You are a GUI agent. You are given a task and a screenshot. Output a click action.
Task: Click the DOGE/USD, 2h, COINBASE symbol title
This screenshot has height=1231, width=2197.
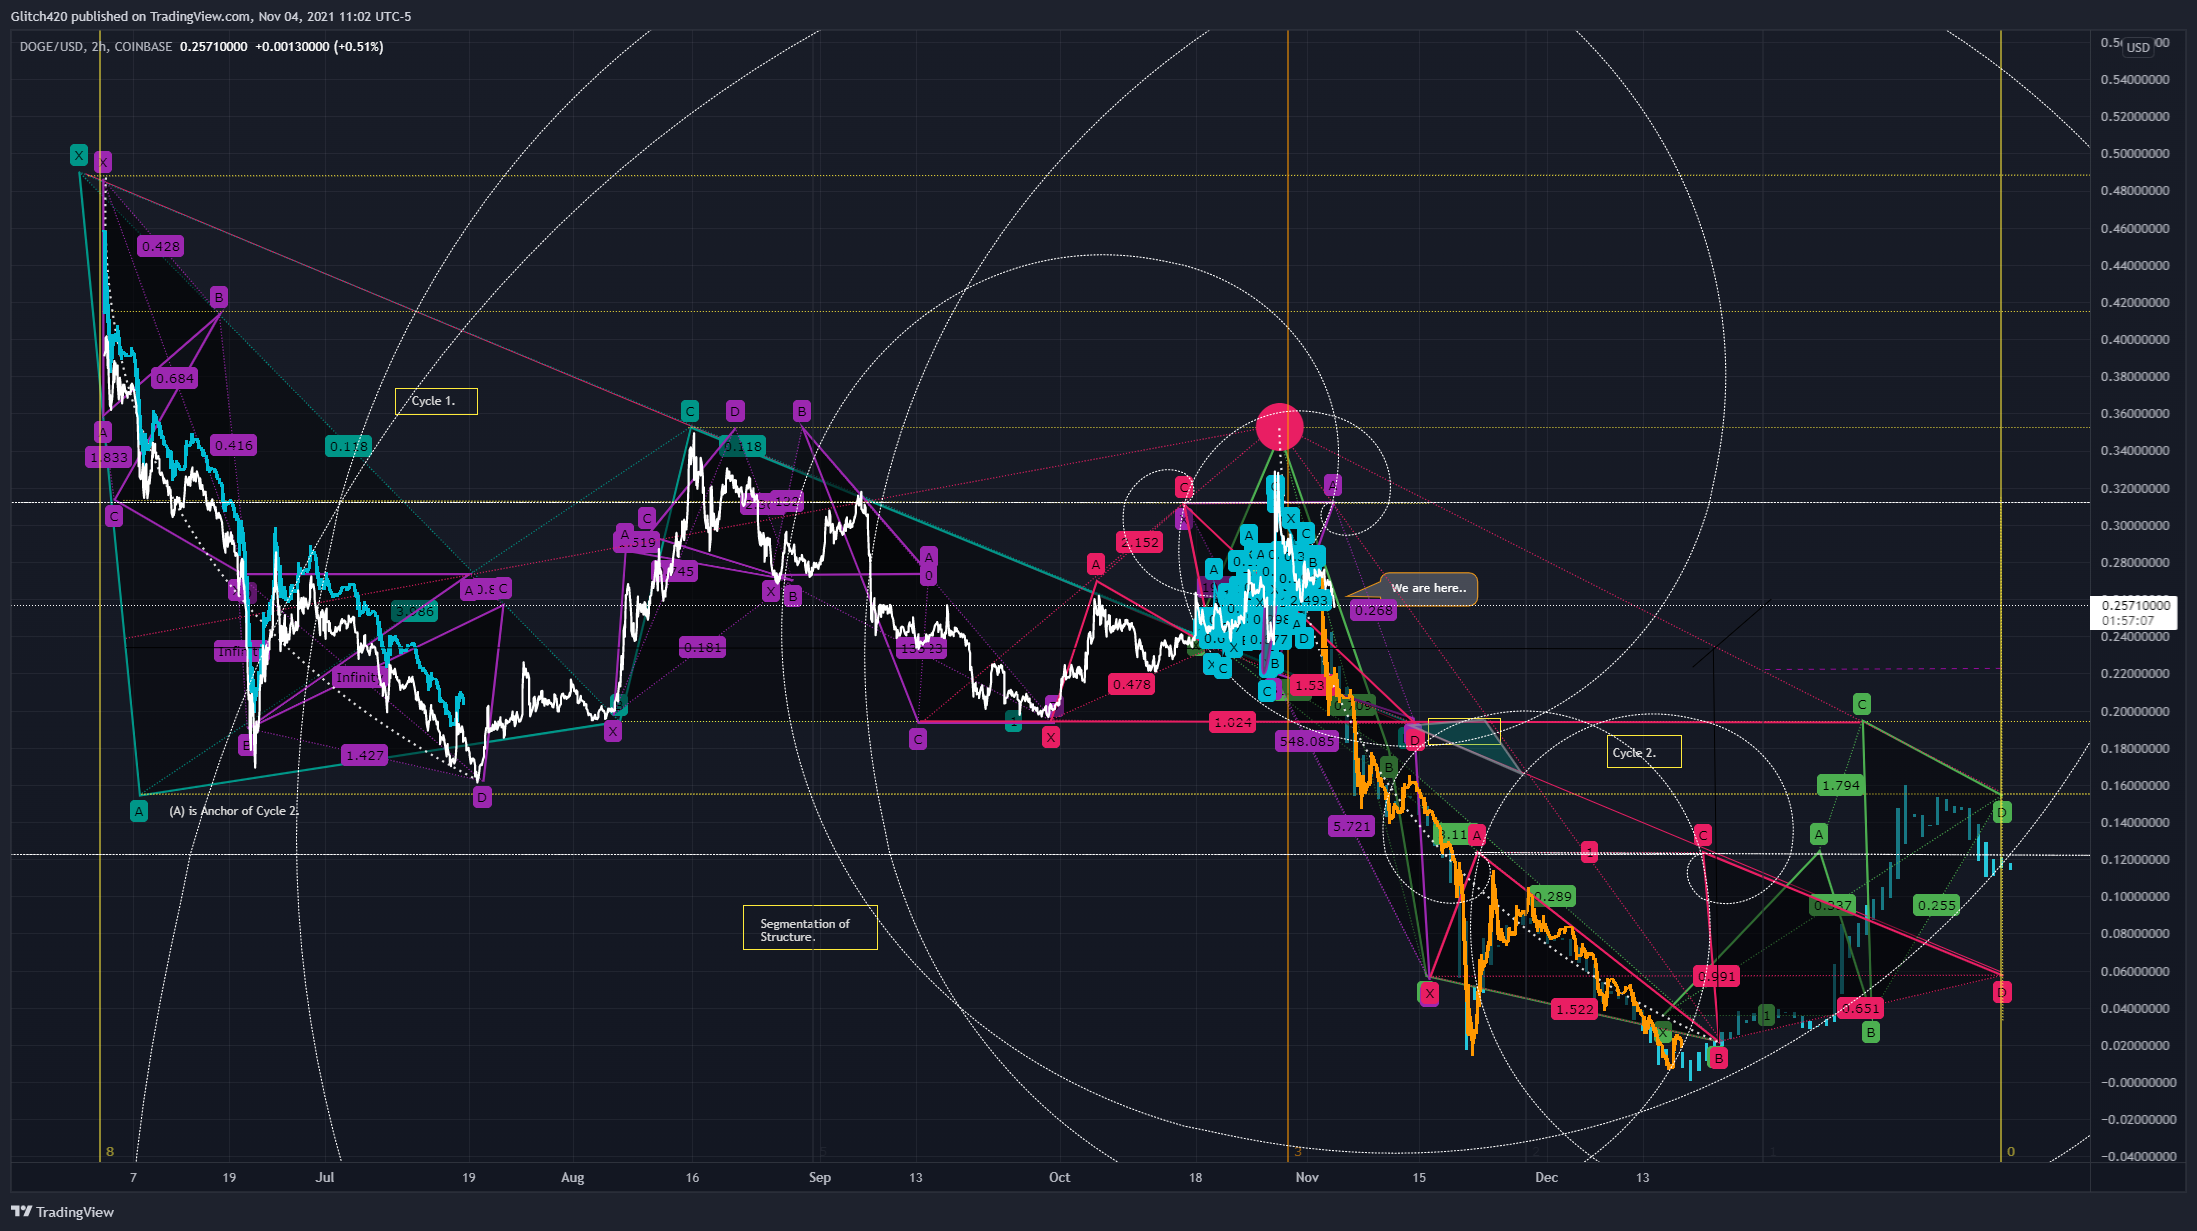[x=95, y=47]
